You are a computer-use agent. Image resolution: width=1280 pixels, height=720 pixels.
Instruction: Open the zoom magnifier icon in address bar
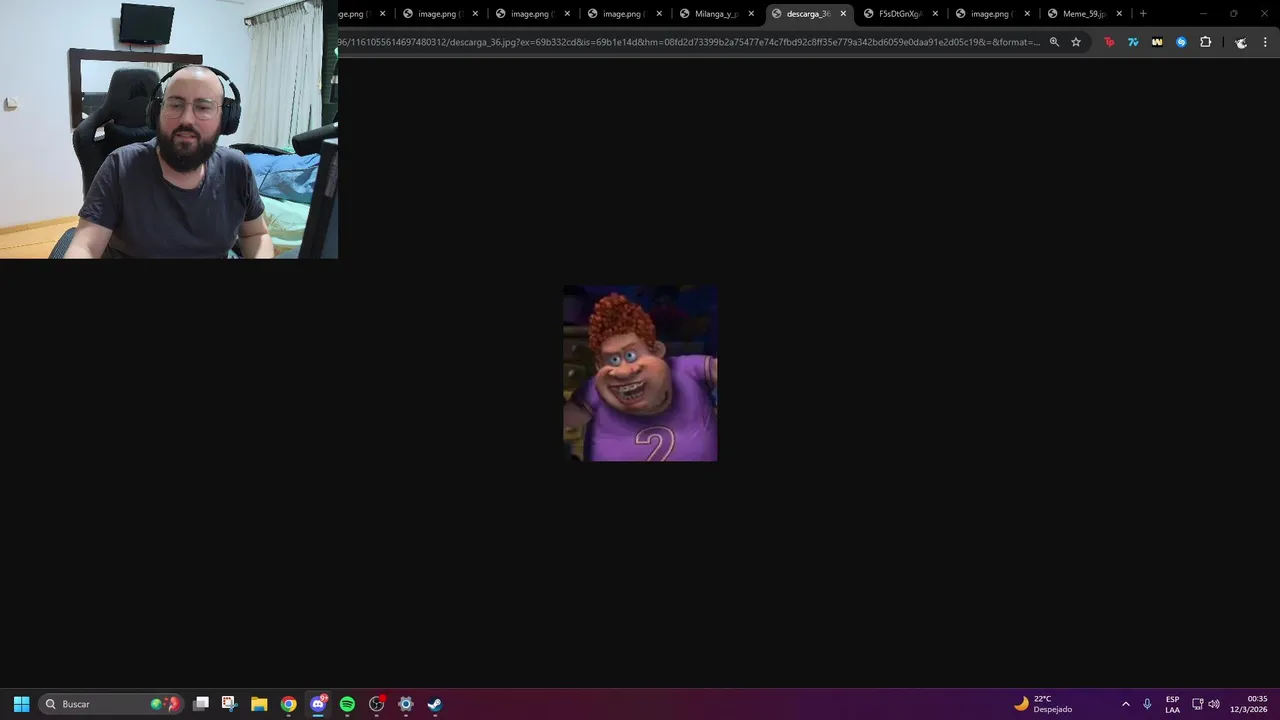(x=1054, y=42)
